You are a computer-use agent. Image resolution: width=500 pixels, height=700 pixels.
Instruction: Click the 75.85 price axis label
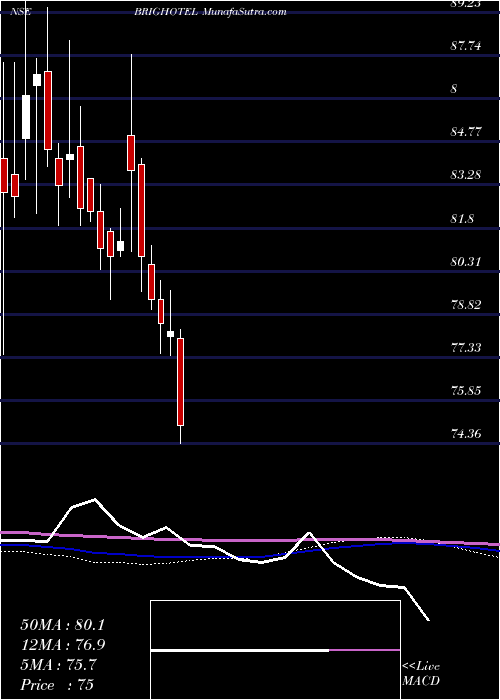[x=466, y=391]
